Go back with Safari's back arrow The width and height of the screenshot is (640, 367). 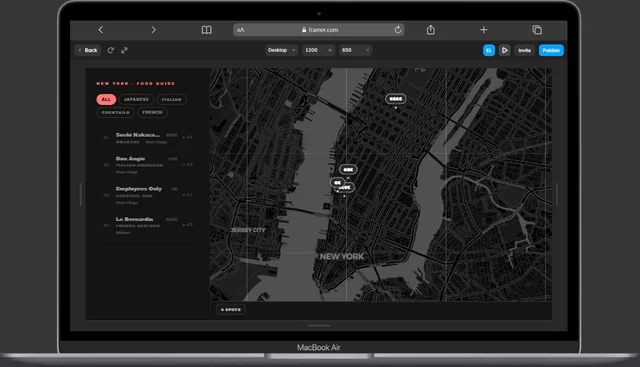pyautogui.click(x=100, y=30)
